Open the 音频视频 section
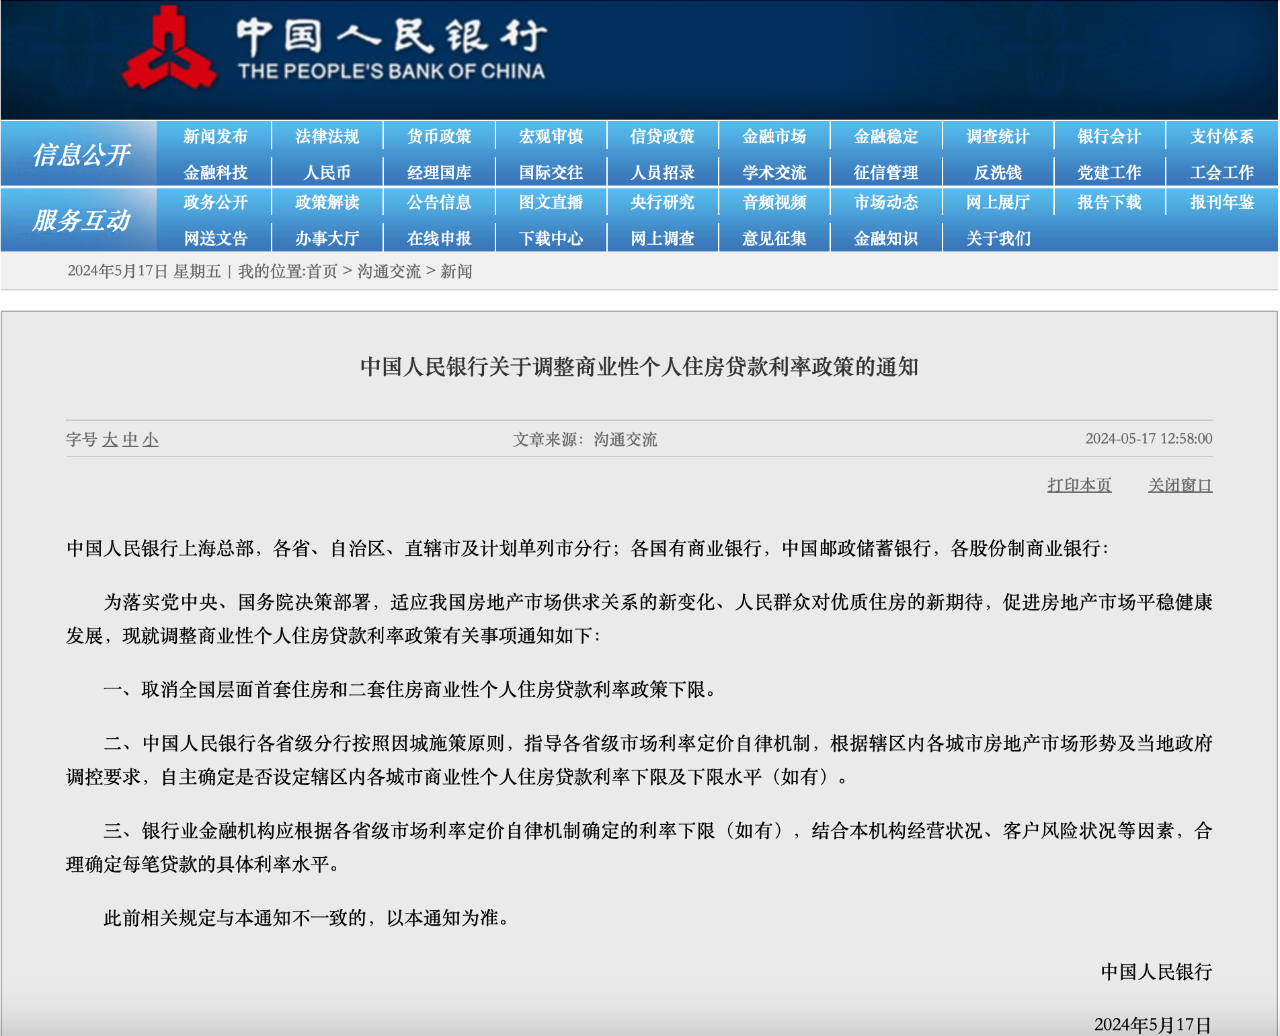This screenshot has width=1280, height=1036. point(774,203)
